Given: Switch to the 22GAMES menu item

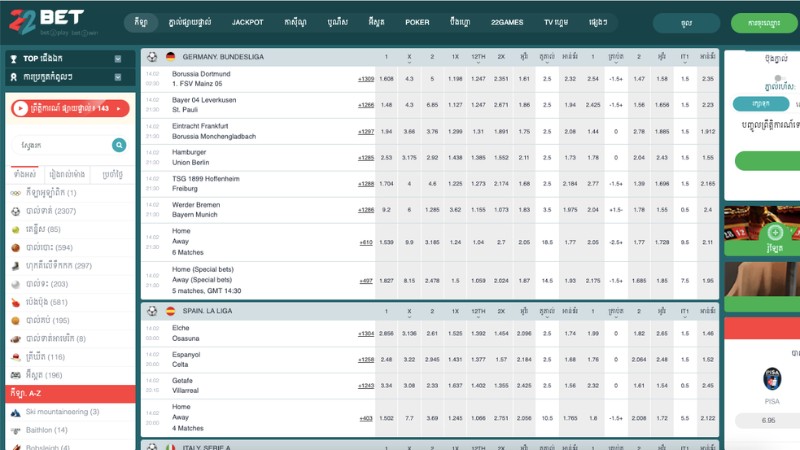Looking at the screenshot, I should [x=507, y=21].
